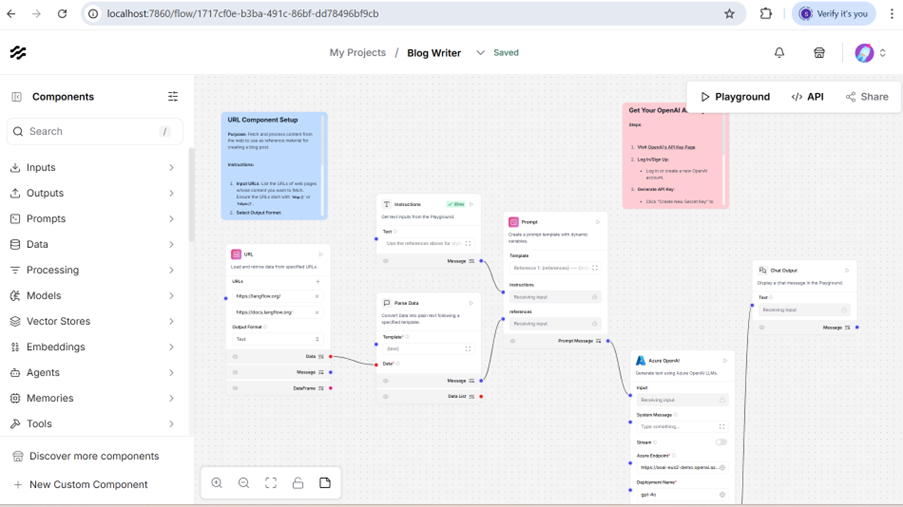Viewport: 903px width, 507px height.
Task: Toggle visibility of Prompt Message output
Action: tap(513, 341)
